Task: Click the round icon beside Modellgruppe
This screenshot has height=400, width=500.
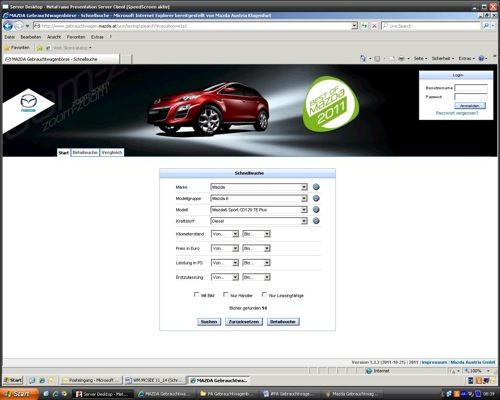Action: [x=316, y=198]
